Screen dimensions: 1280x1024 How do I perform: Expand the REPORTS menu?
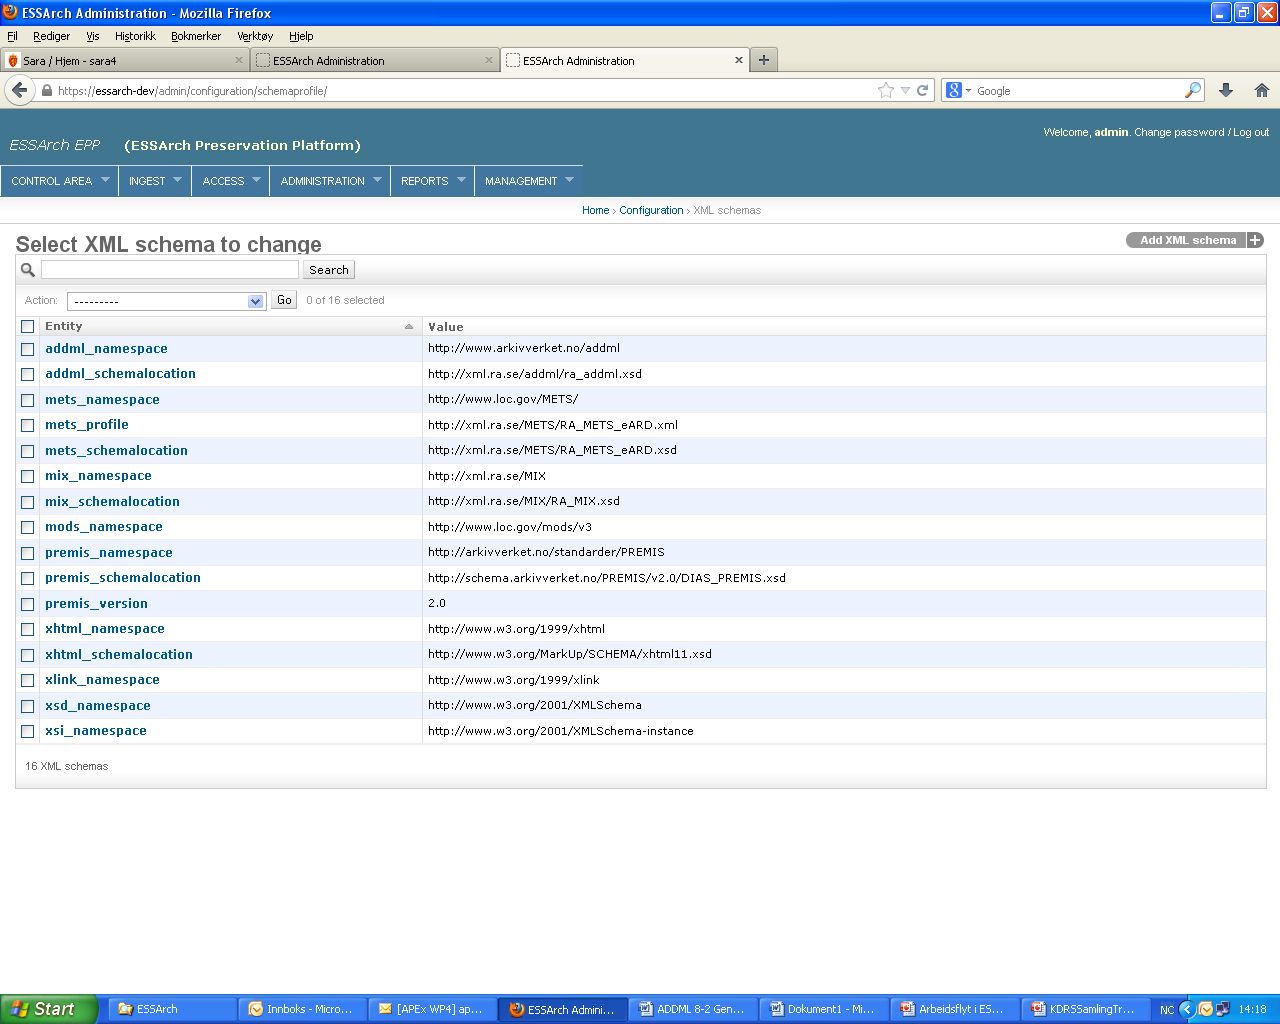pos(433,181)
